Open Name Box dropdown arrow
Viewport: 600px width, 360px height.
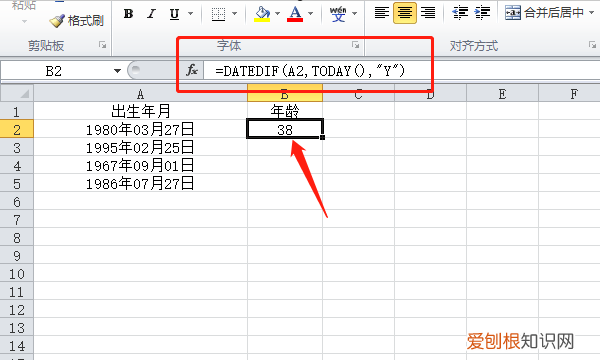pyautogui.click(x=117, y=71)
